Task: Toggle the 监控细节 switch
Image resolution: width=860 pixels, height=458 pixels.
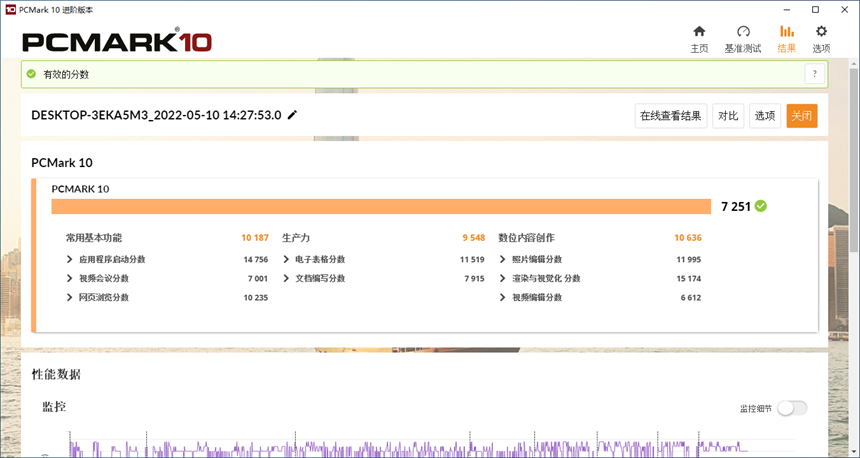Action: click(793, 408)
